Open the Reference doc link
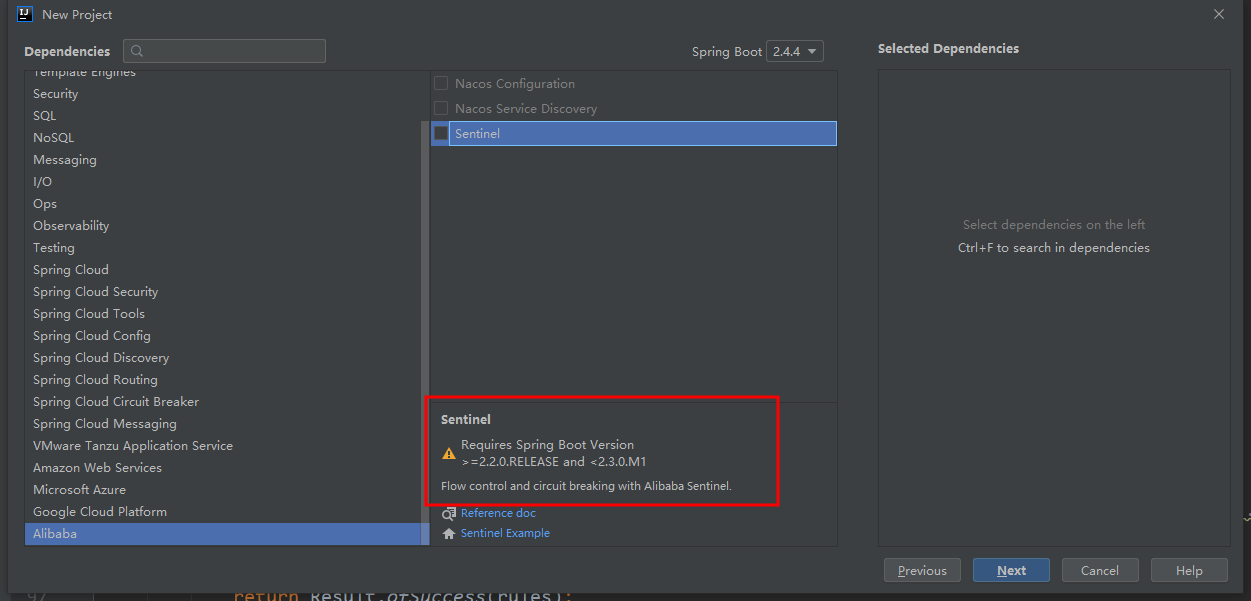Screen dimensions: 1251x601 (x=498, y=513)
